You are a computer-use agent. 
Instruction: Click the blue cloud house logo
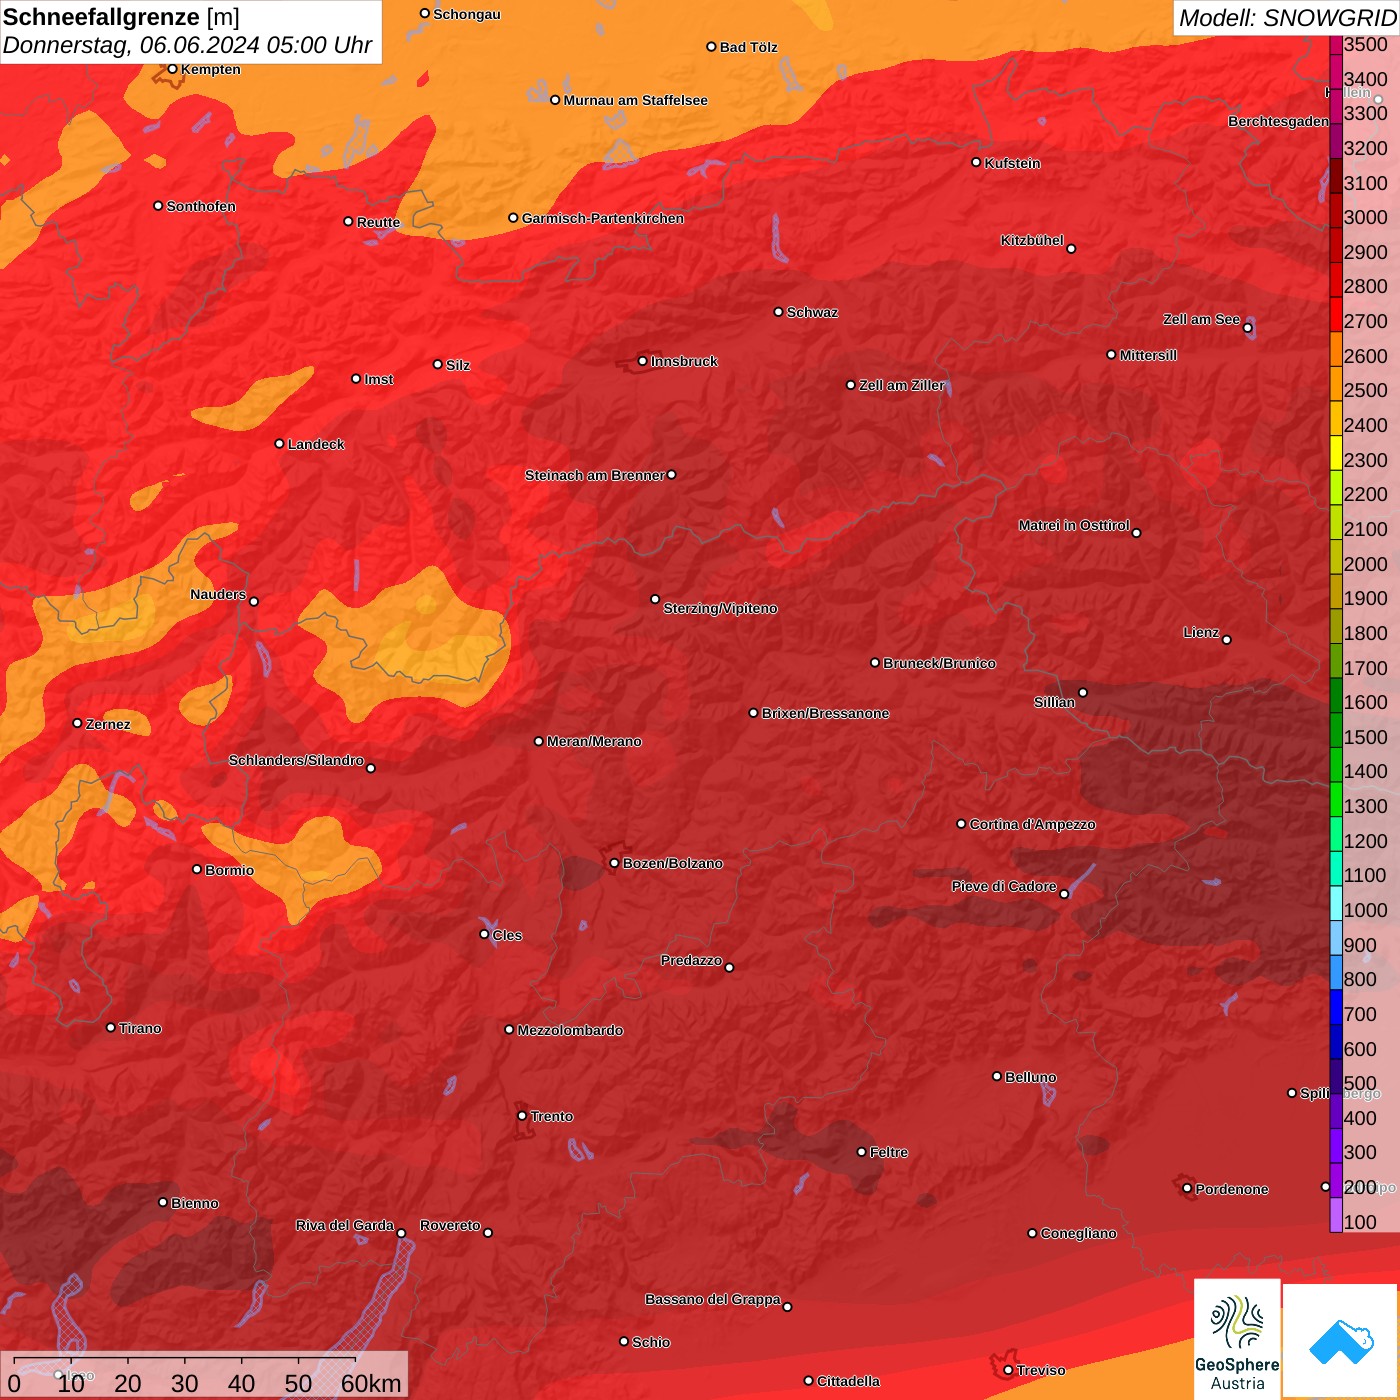click(1340, 1342)
